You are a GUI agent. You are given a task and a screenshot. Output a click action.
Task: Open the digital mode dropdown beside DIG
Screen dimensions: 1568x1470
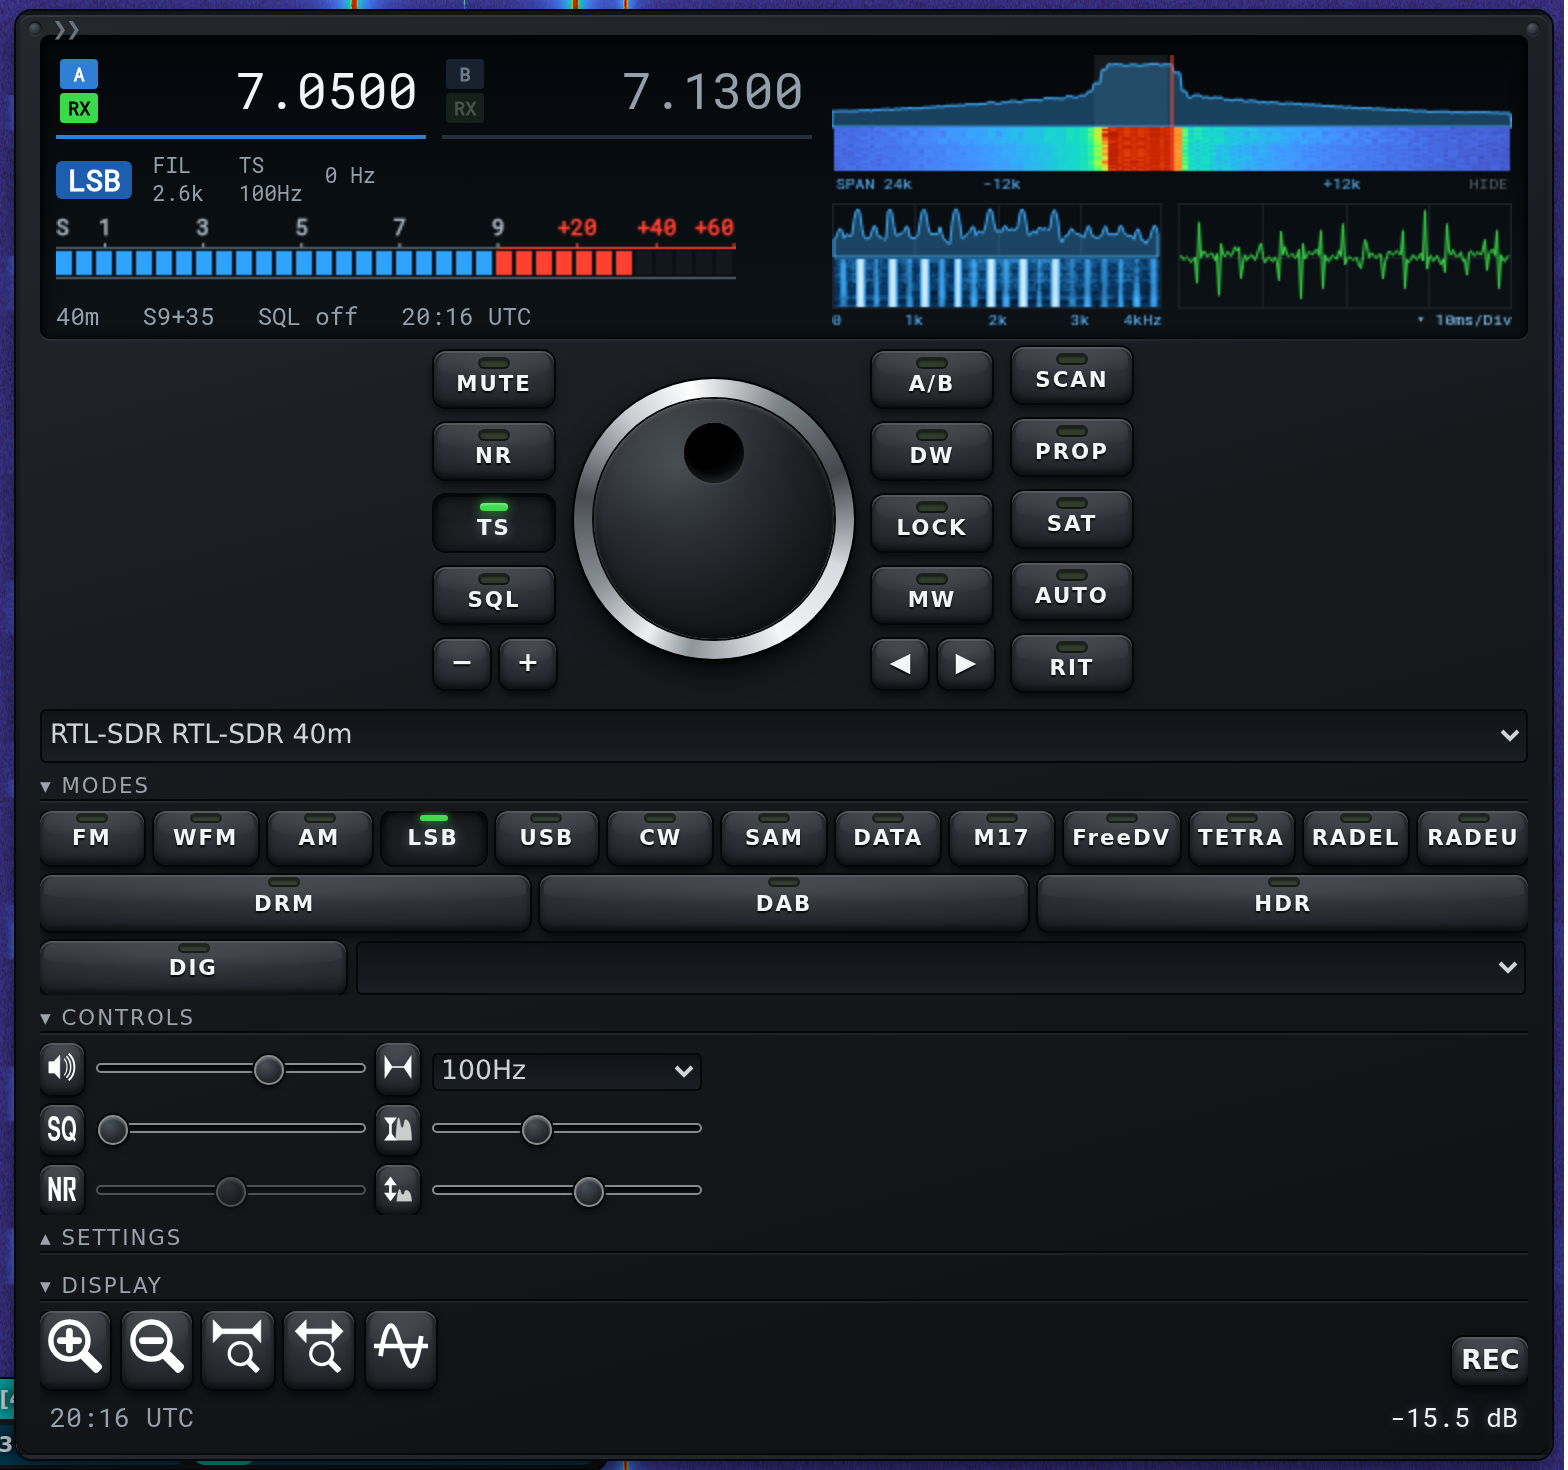pos(941,968)
